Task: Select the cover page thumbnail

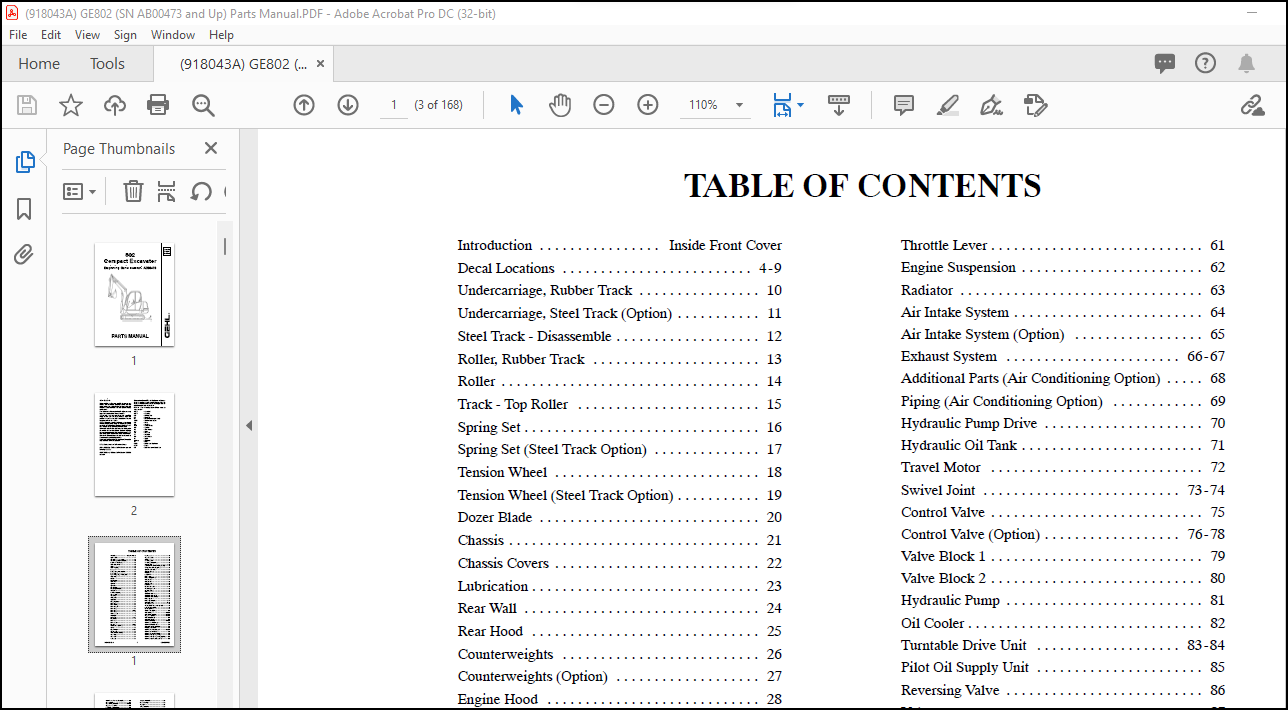Action: pos(134,295)
